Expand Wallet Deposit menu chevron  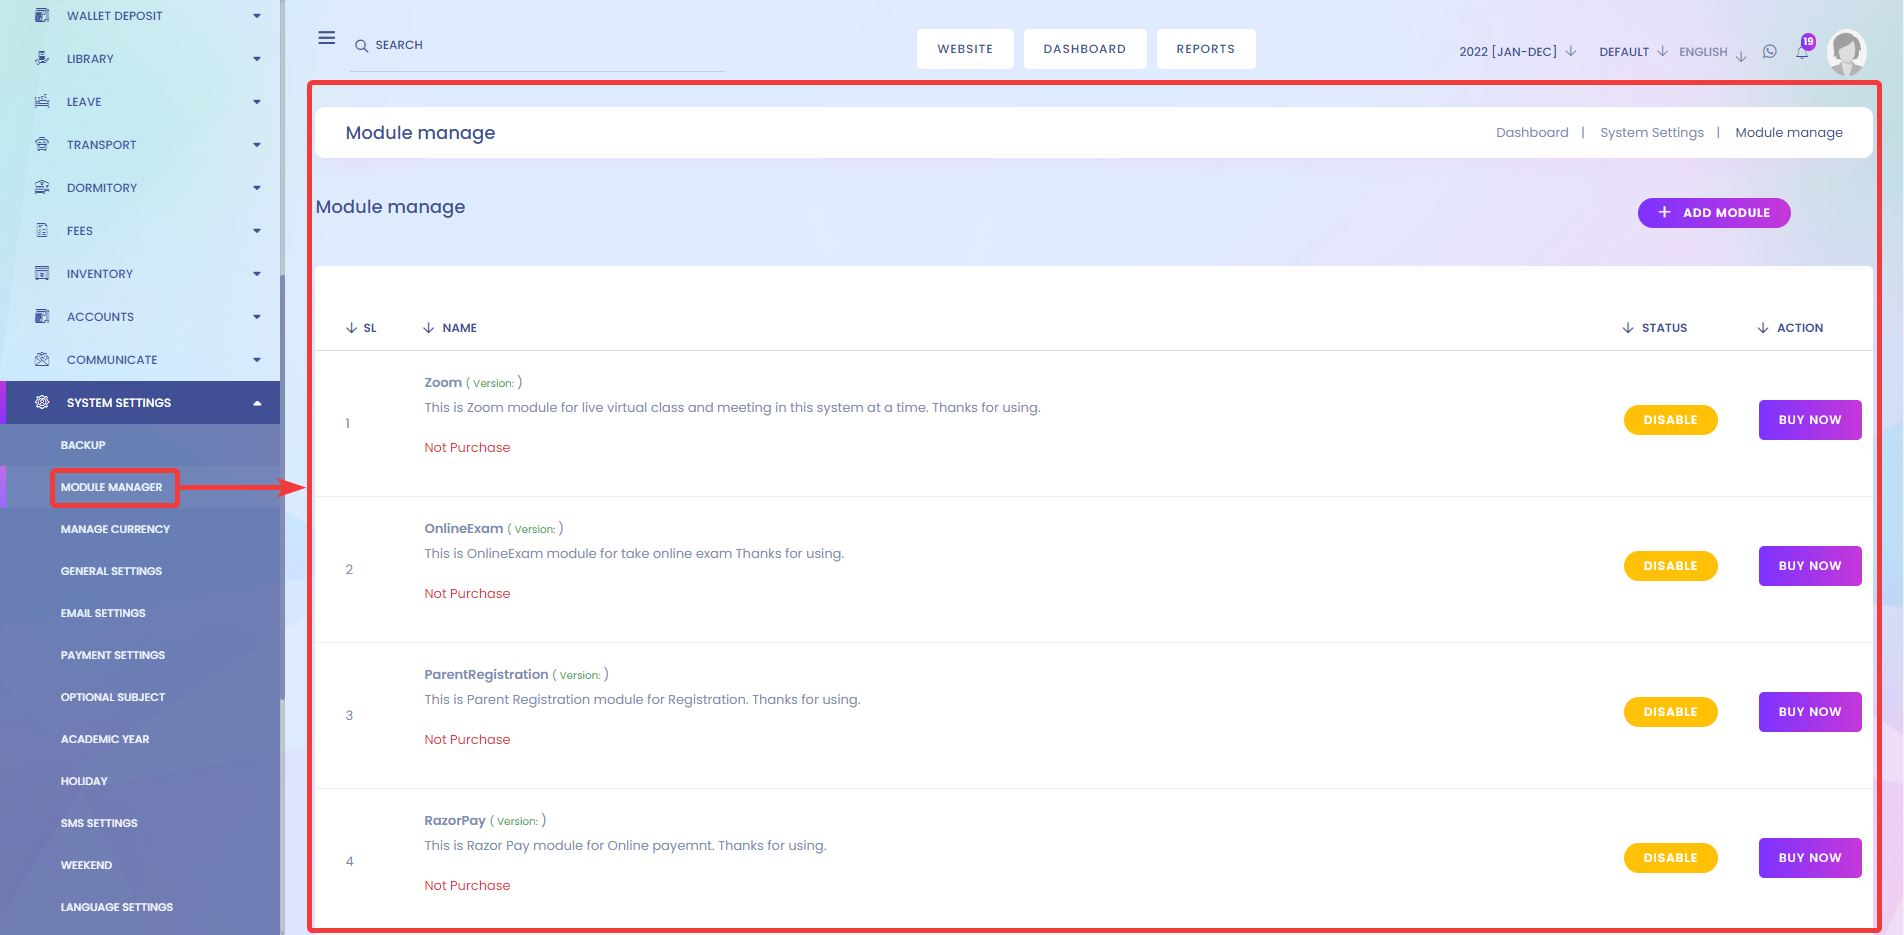(x=257, y=16)
